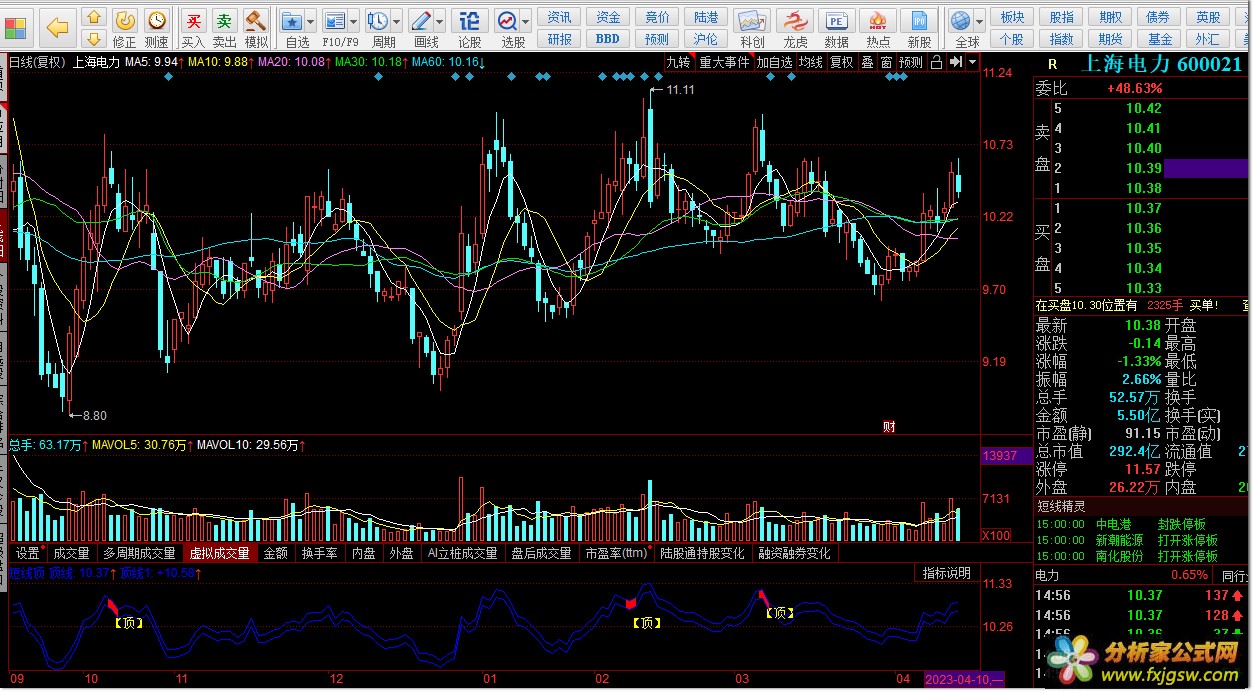Open the 融资融券变化 tab
Viewport: 1255px width, 692px height.
click(794, 553)
